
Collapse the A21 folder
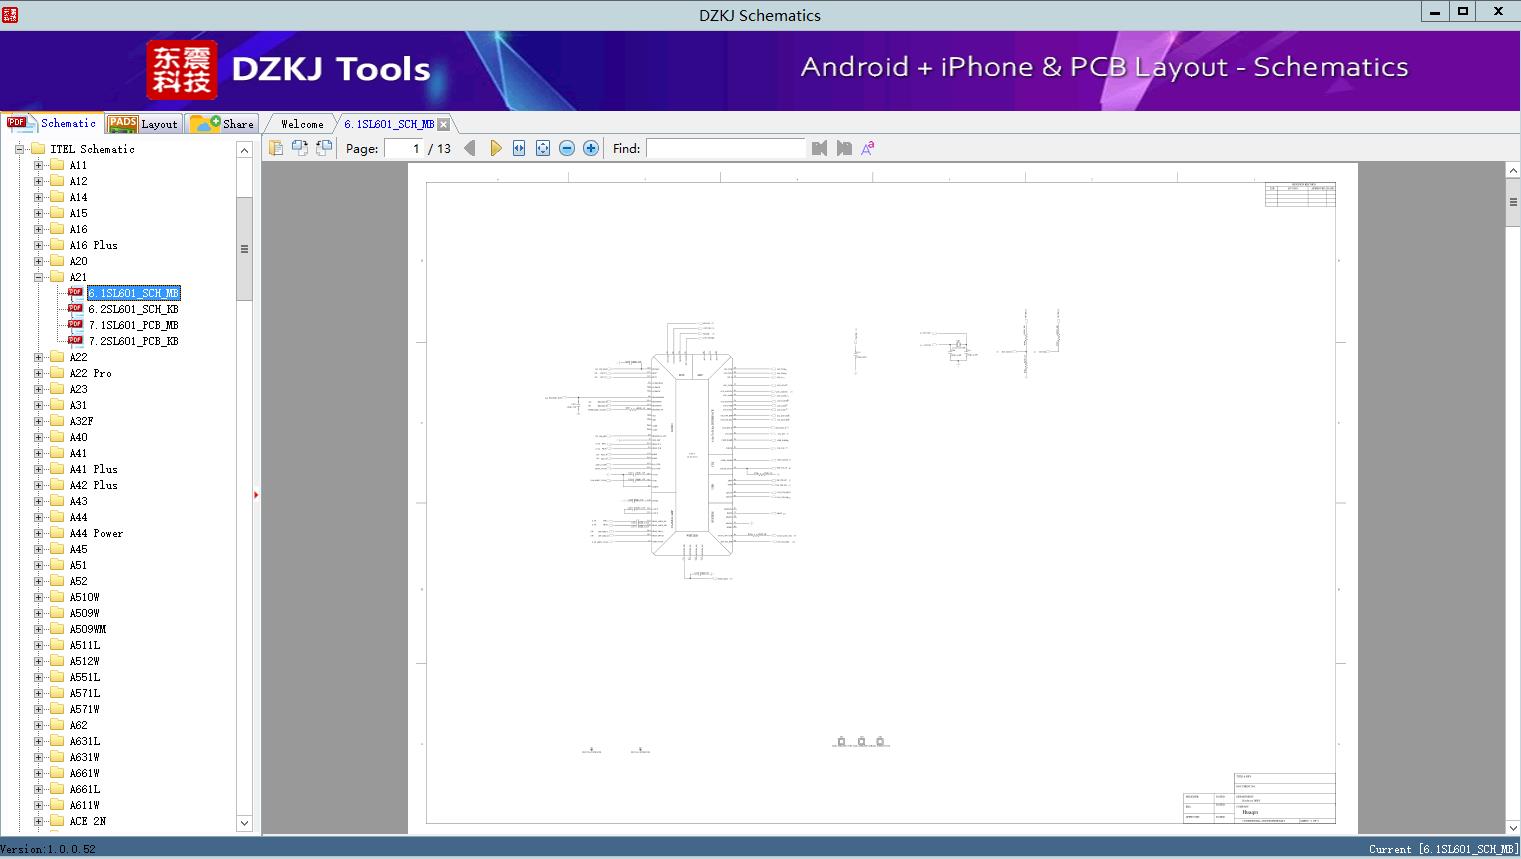[x=39, y=277]
